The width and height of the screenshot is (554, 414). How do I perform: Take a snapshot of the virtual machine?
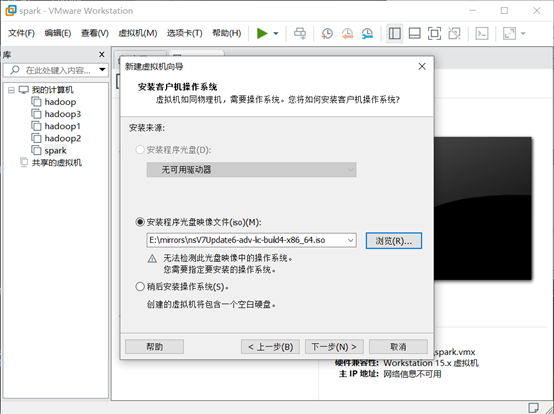point(327,34)
